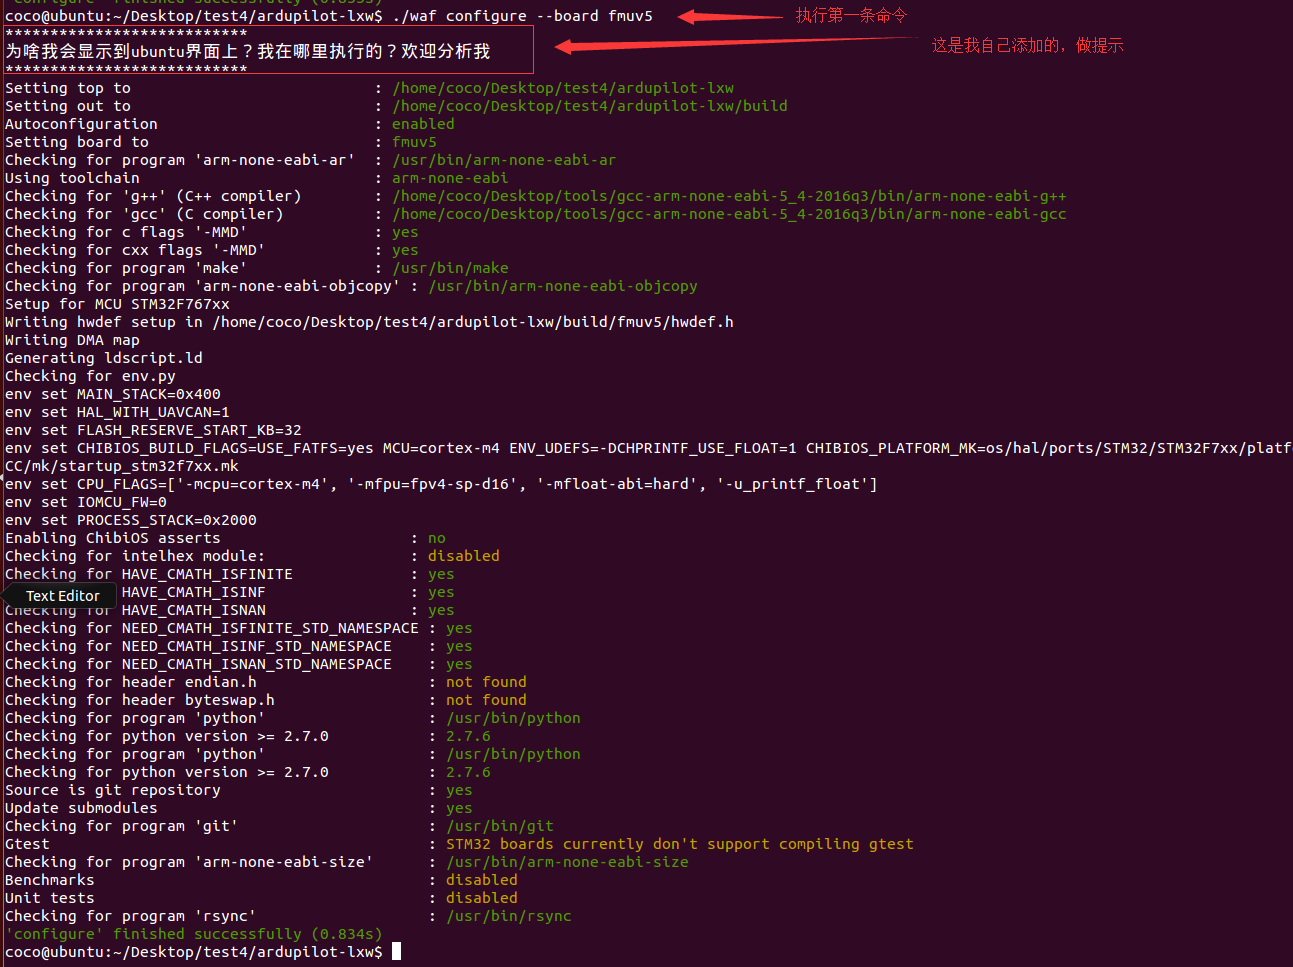Viewport: 1293px width, 967px height.
Task: Select the /usr/bin/rsync path
Action: click(509, 915)
